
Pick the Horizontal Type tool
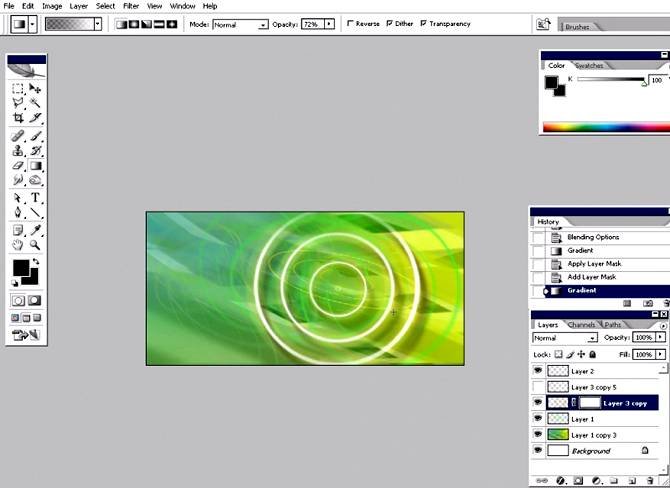(x=35, y=198)
